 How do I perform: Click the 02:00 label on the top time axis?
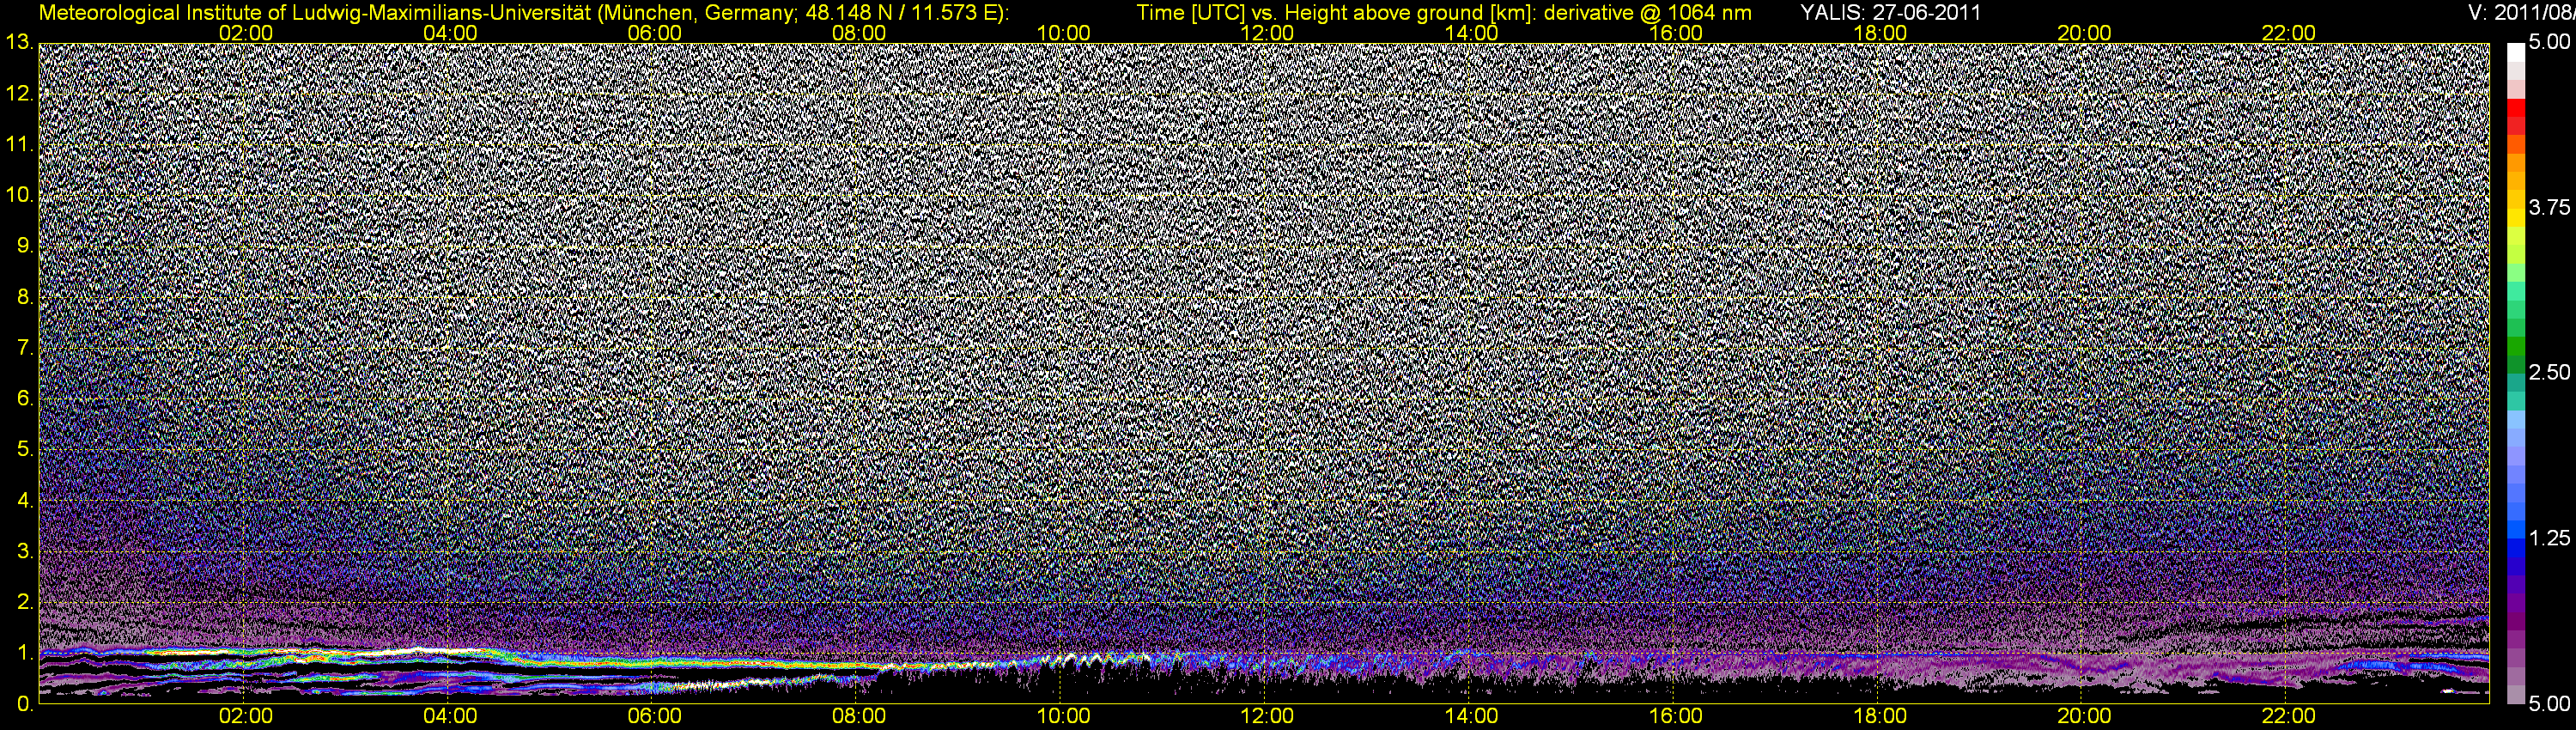(x=246, y=33)
